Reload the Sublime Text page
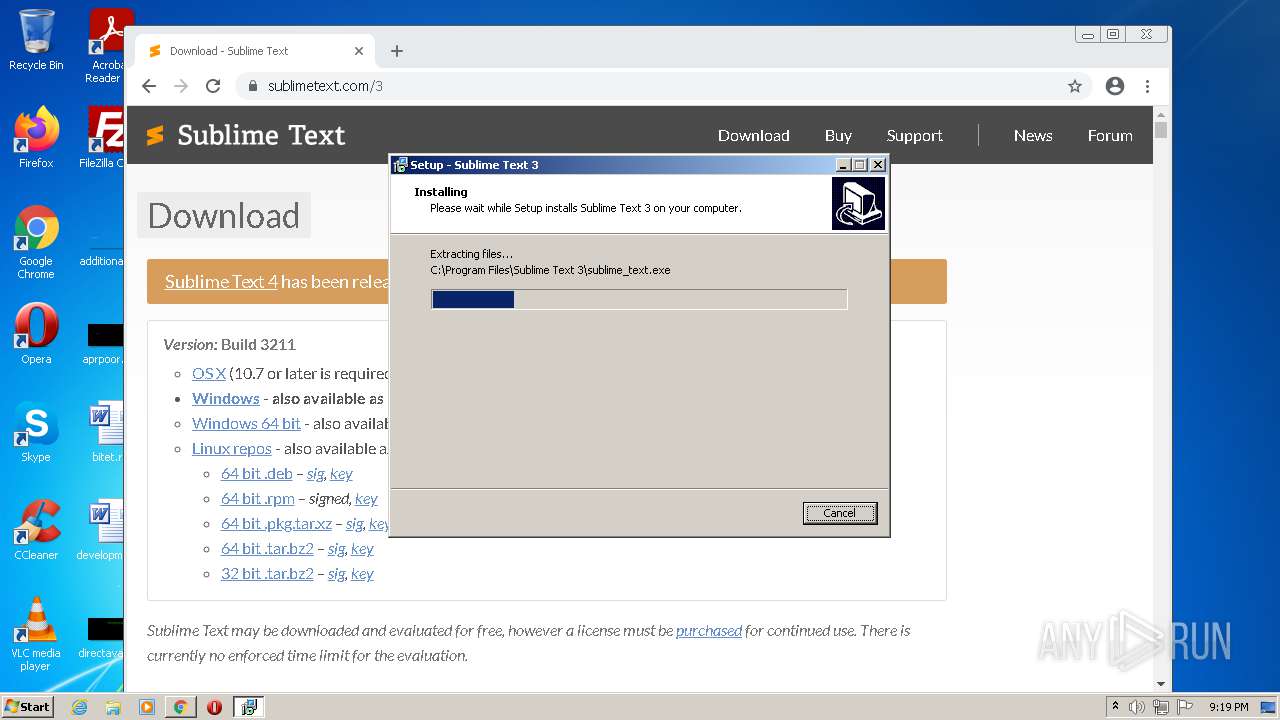This screenshot has height=720, width=1280. pyautogui.click(x=213, y=86)
